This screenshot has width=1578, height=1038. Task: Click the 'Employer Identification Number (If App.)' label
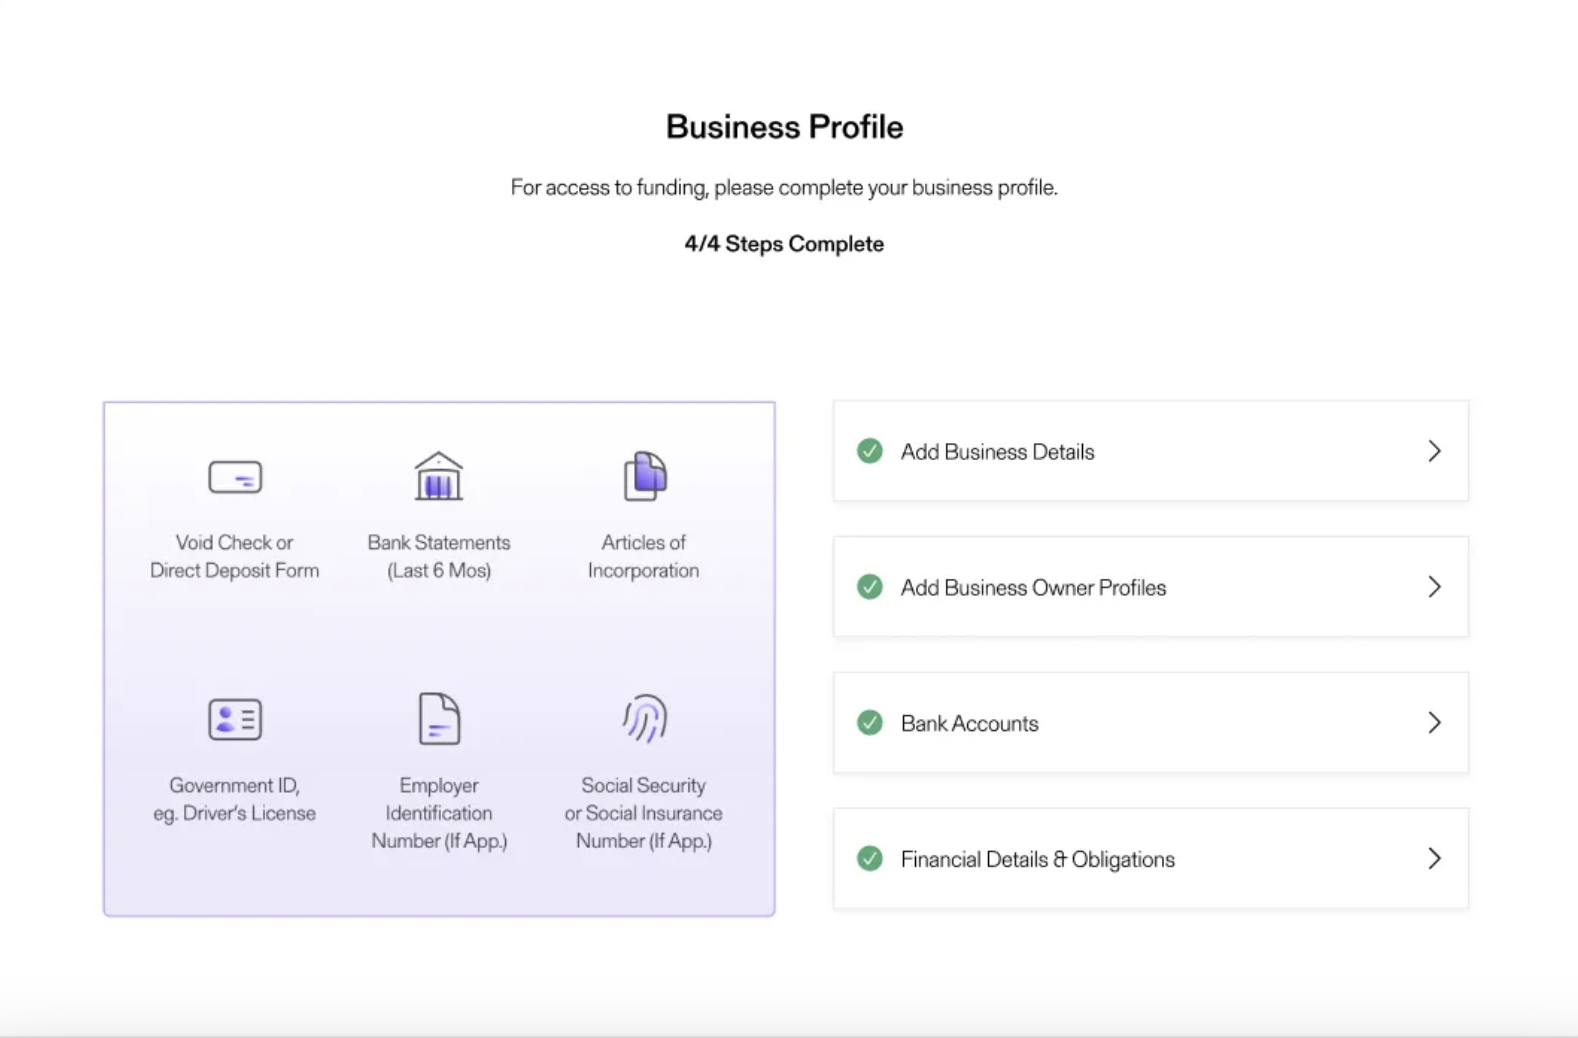(x=439, y=813)
